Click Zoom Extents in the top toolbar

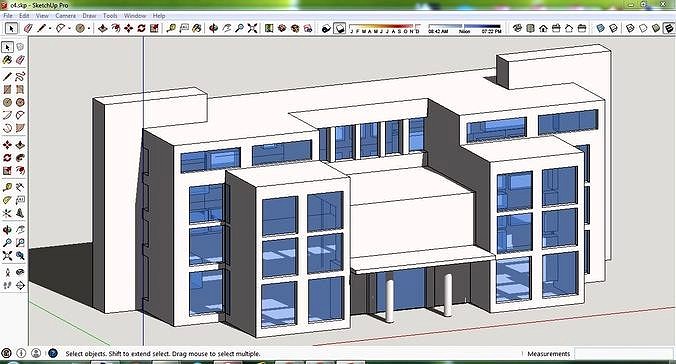coord(253,28)
